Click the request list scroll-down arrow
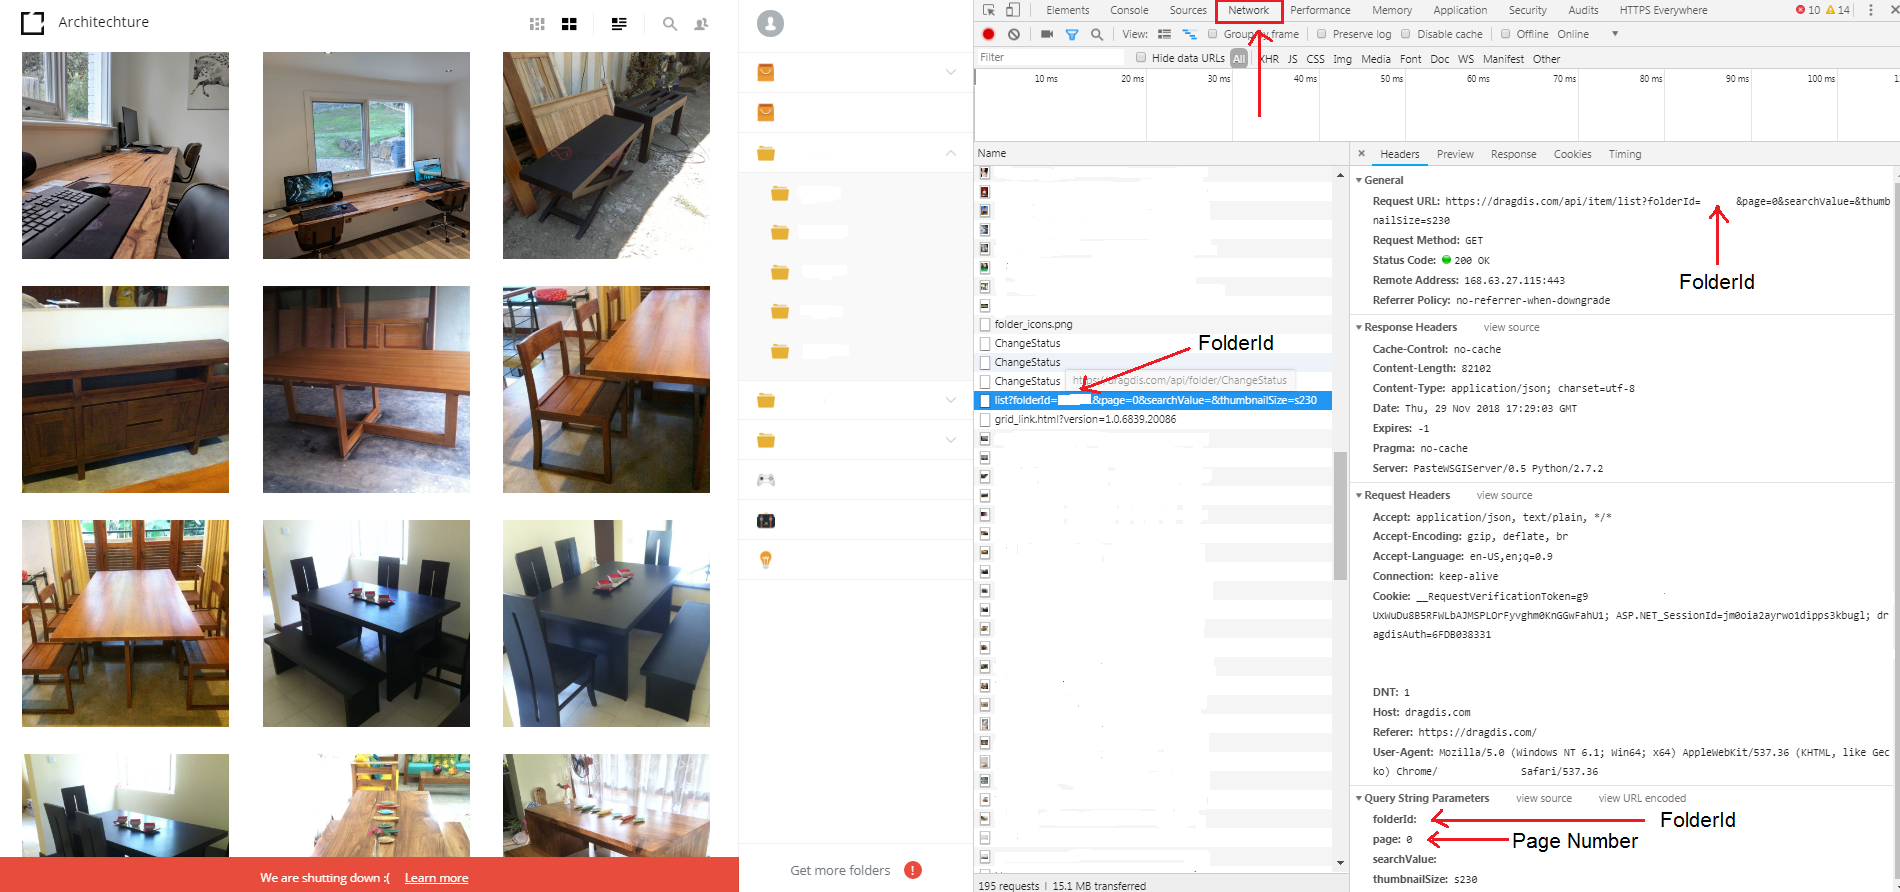 point(1340,862)
